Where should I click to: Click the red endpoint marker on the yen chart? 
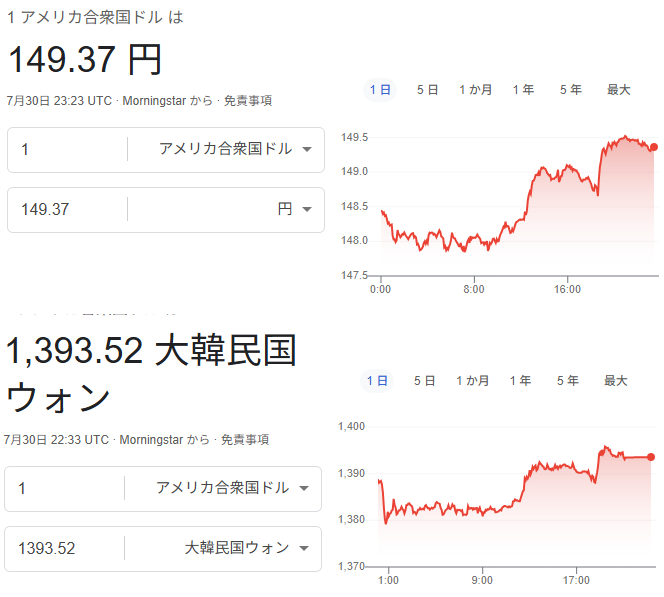(x=654, y=147)
